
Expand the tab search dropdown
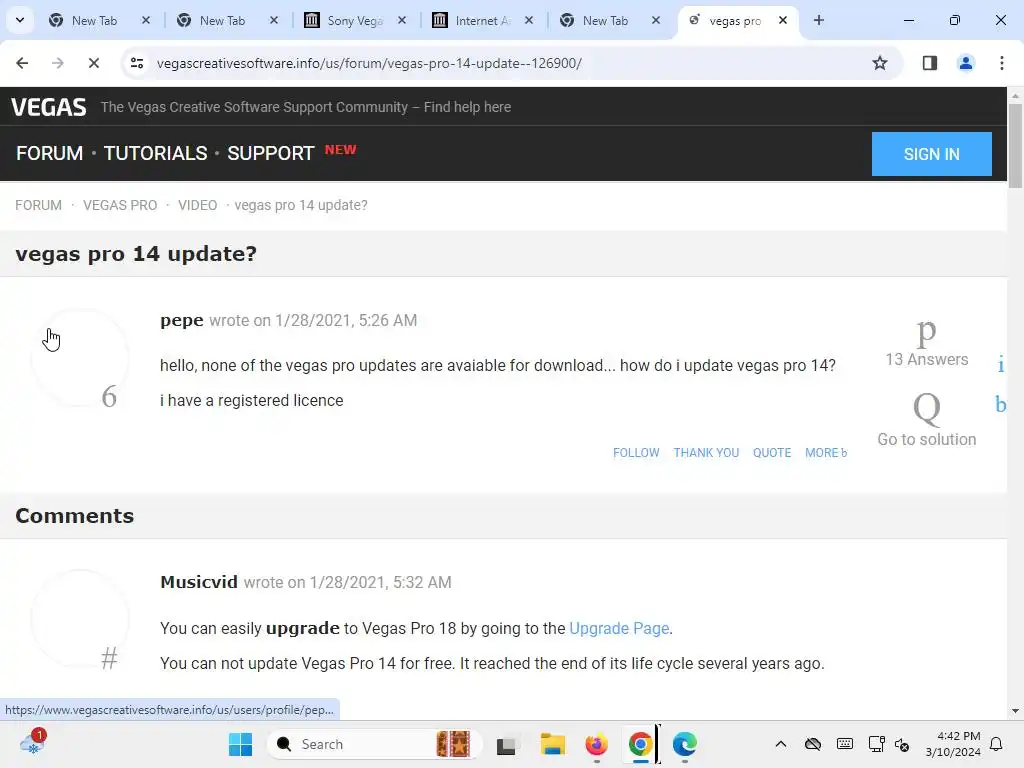(20, 20)
